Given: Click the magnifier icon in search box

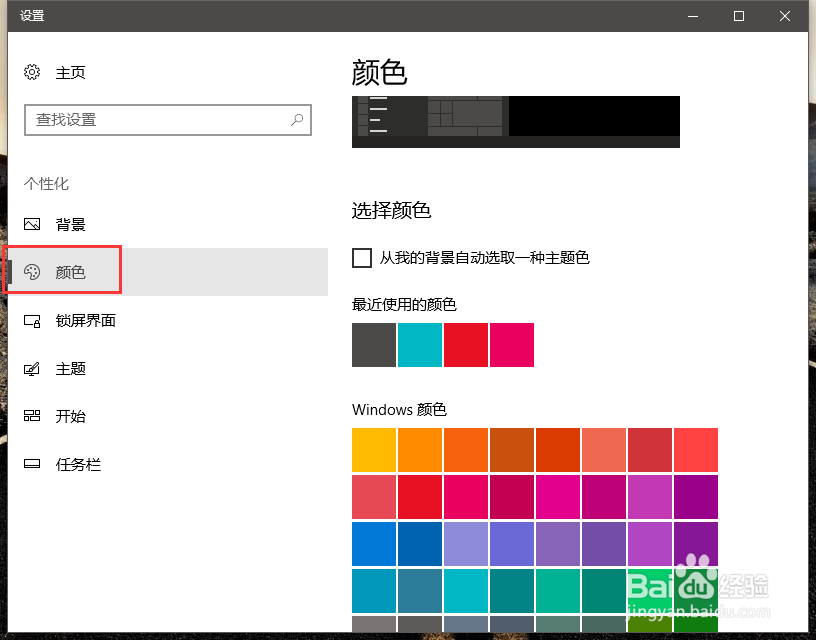Looking at the screenshot, I should (x=297, y=120).
